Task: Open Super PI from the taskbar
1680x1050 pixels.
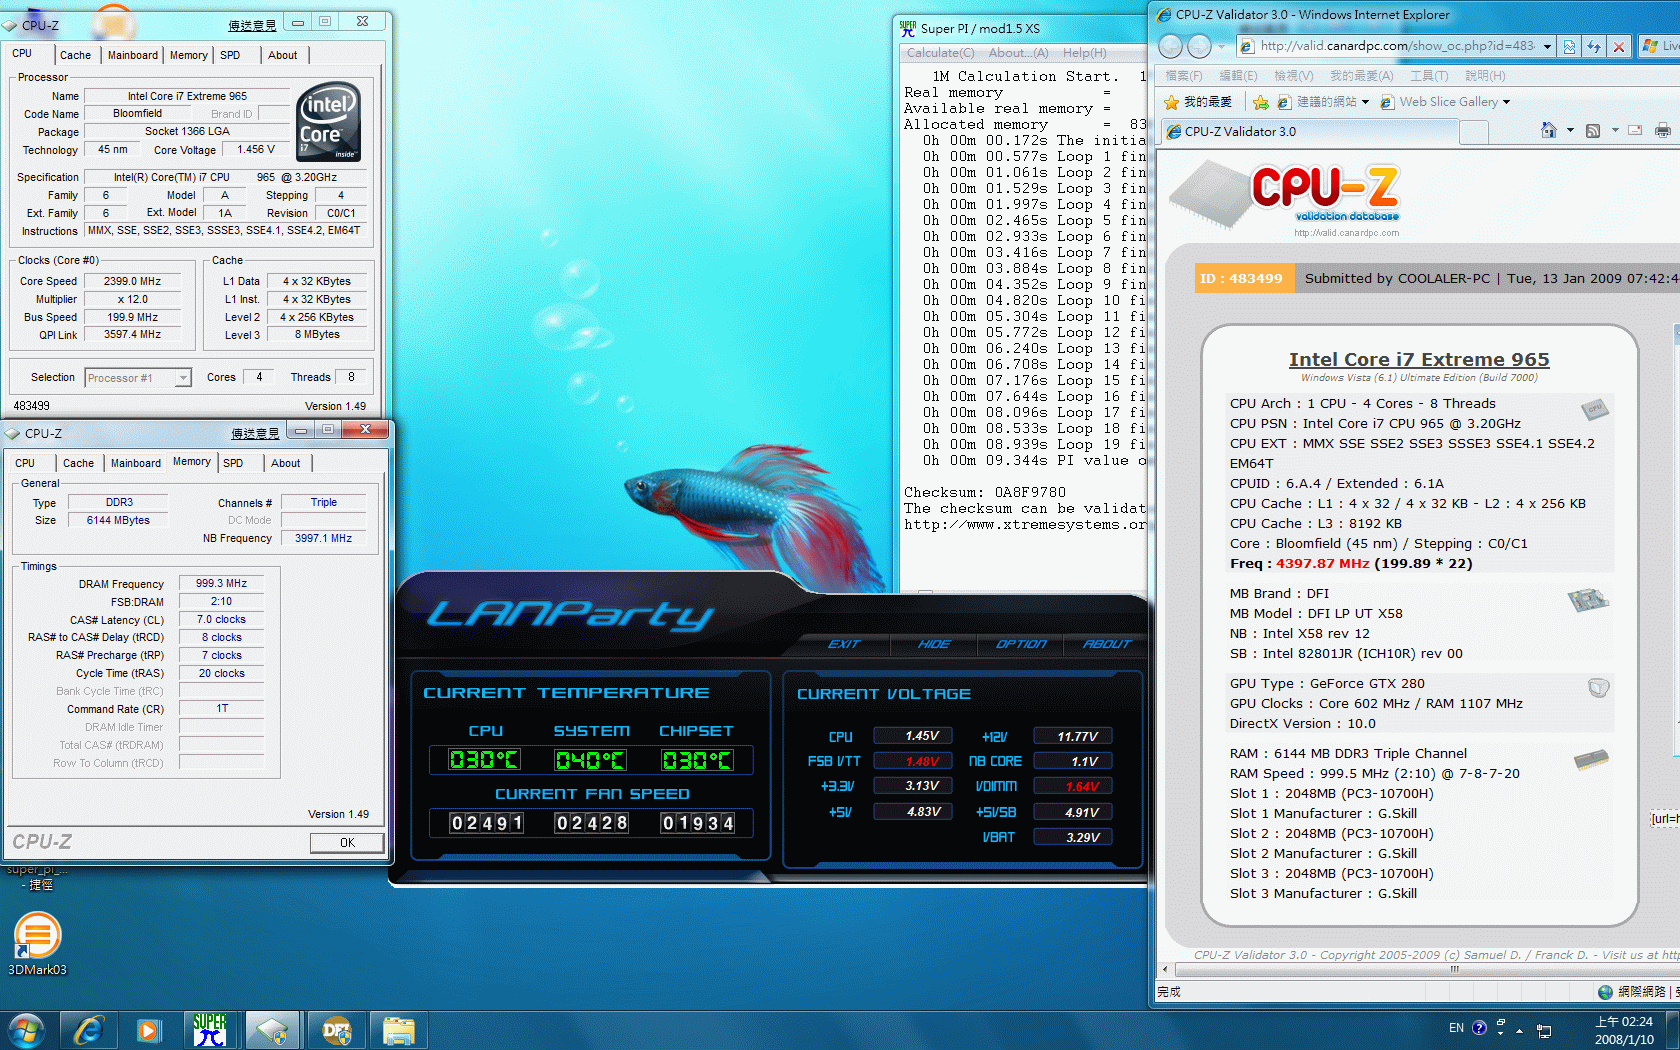Action: pyautogui.click(x=210, y=1030)
